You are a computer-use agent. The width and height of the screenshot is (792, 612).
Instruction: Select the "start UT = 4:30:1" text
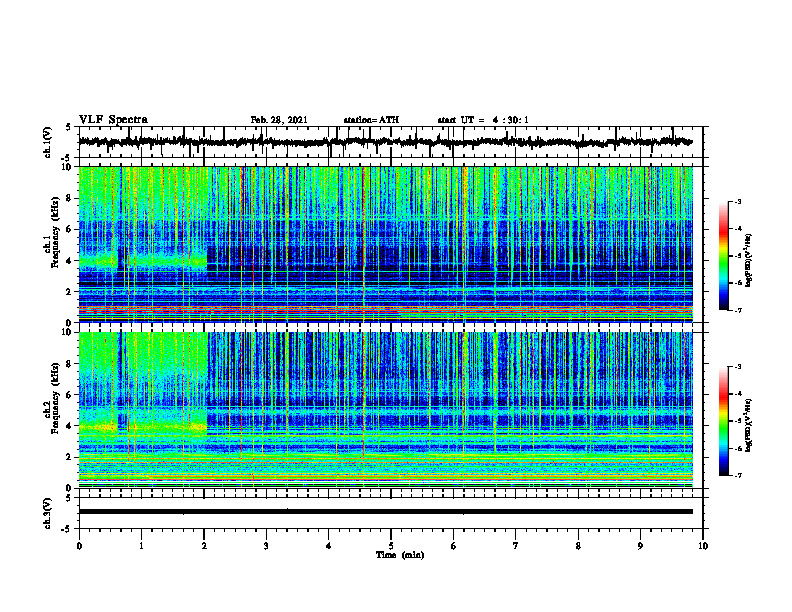point(483,120)
